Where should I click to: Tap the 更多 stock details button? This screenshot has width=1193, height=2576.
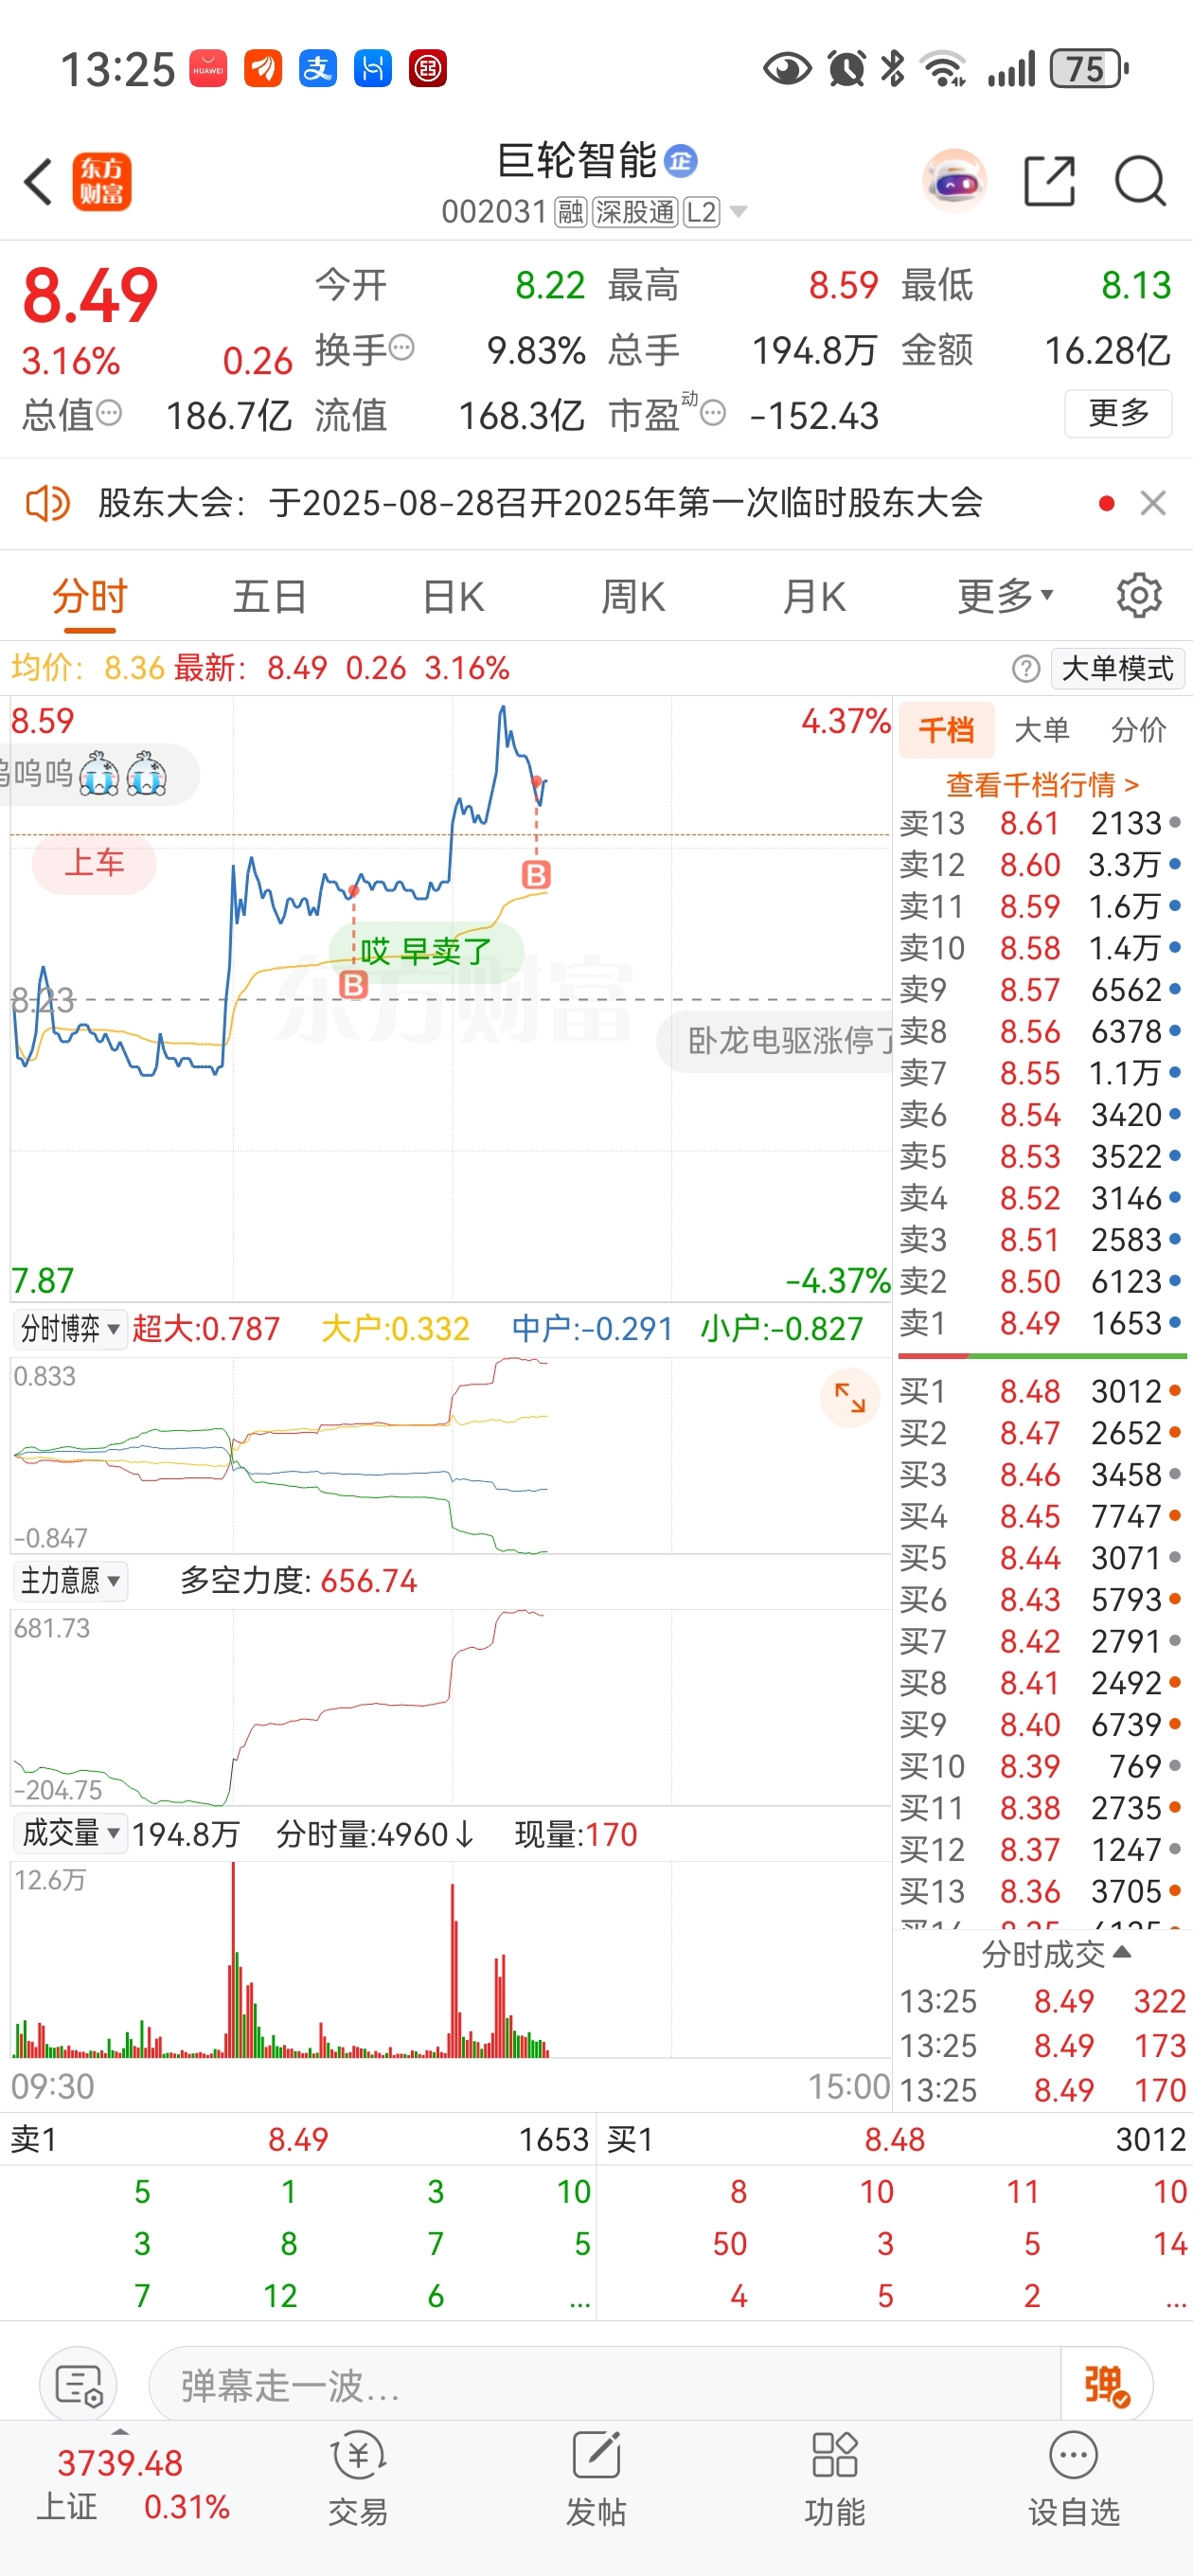[1118, 413]
